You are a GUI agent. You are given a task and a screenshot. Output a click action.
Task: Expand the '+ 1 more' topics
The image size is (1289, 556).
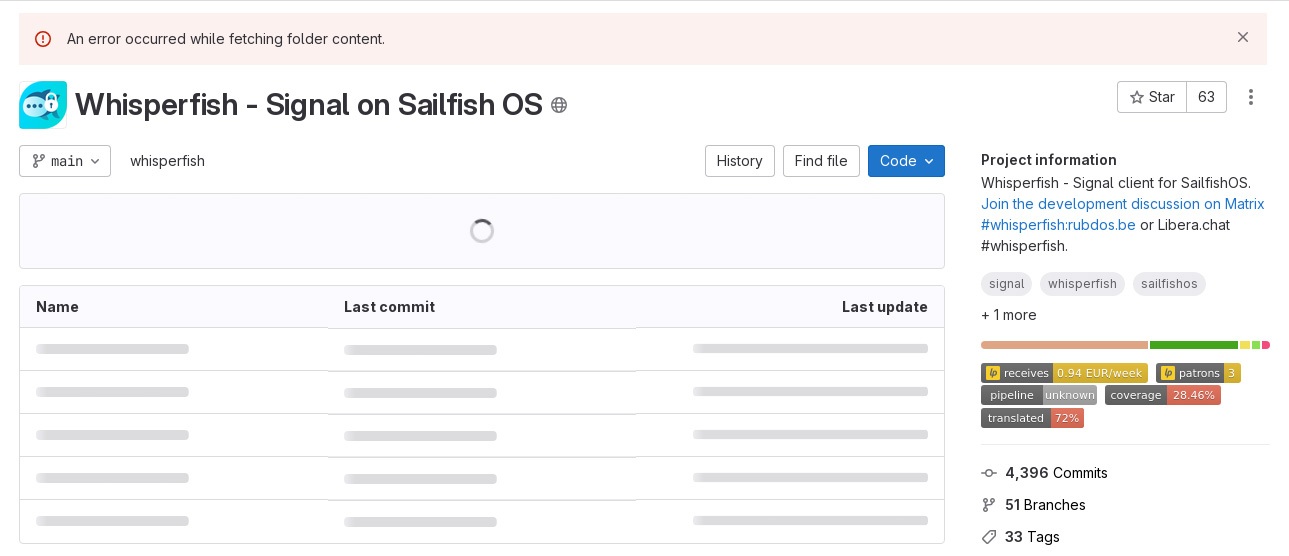tap(1008, 315)
